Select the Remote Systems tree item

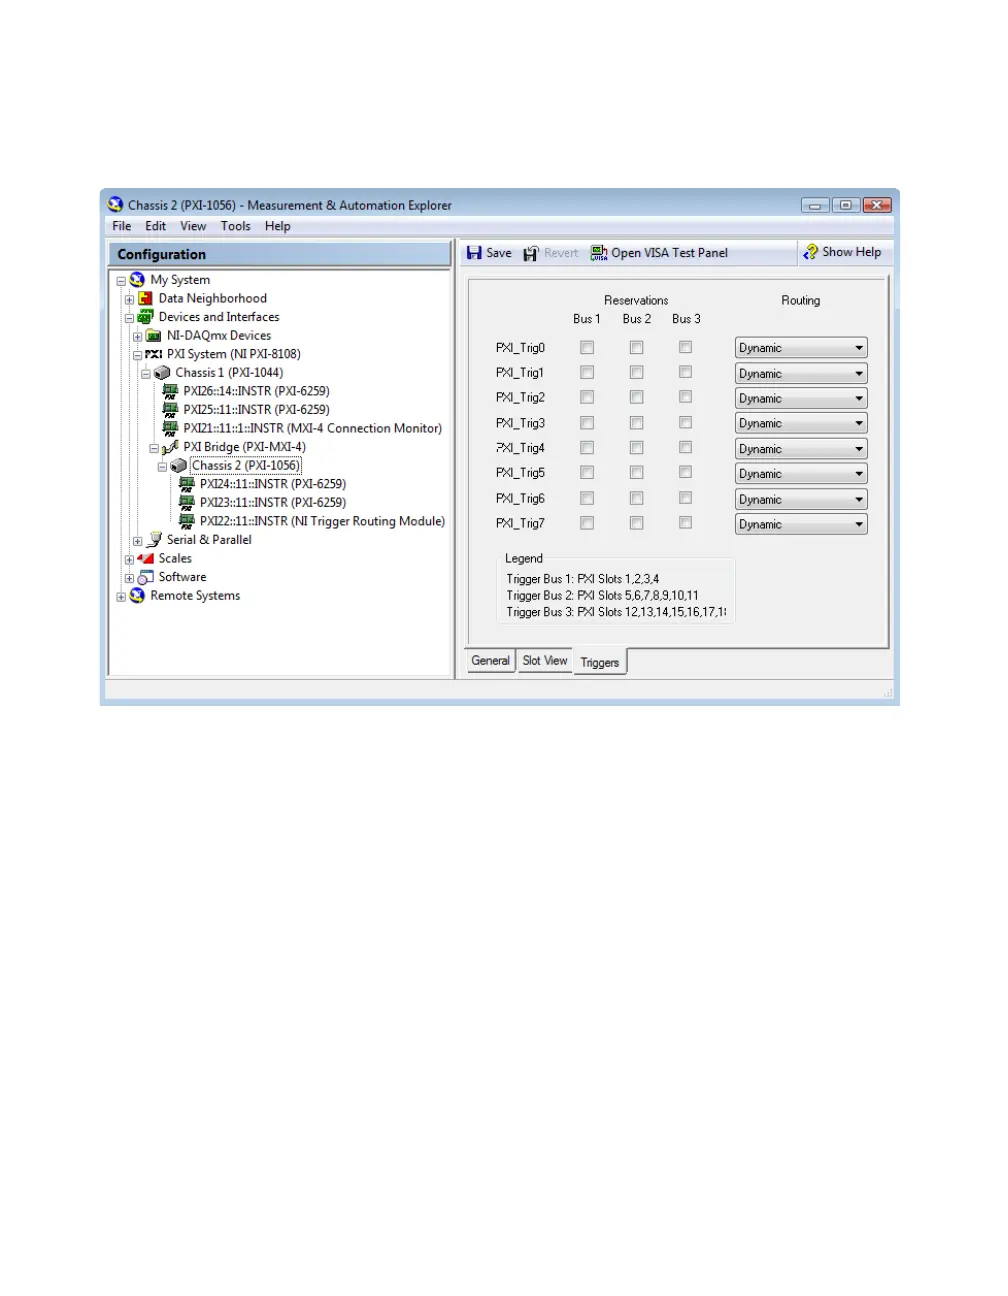[195, 596]
